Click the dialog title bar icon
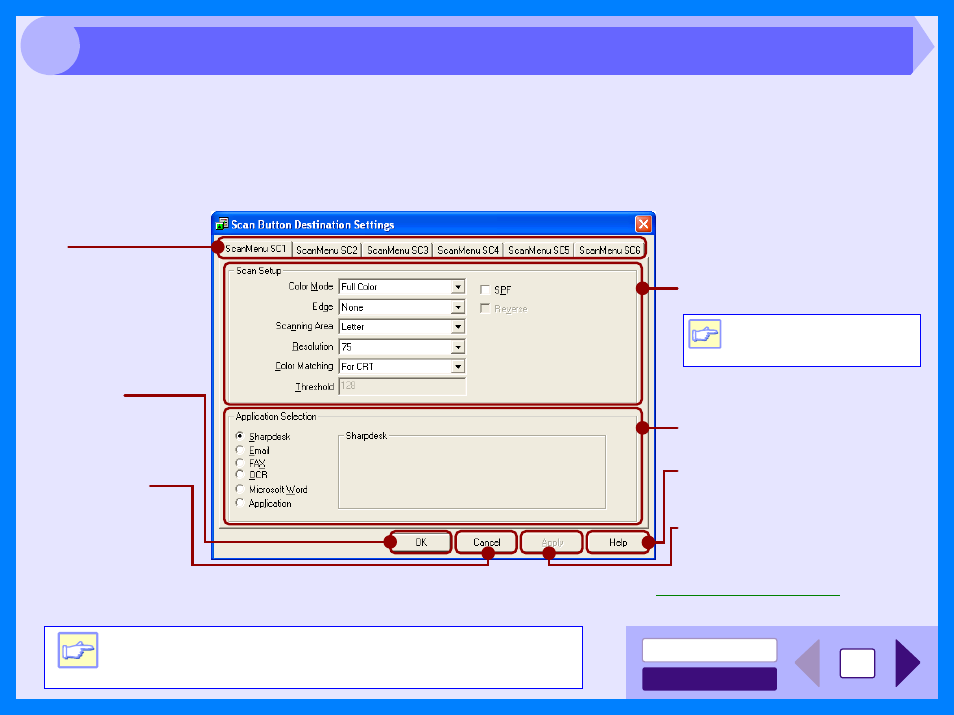954x715 pixels. (x=222, y=224)
